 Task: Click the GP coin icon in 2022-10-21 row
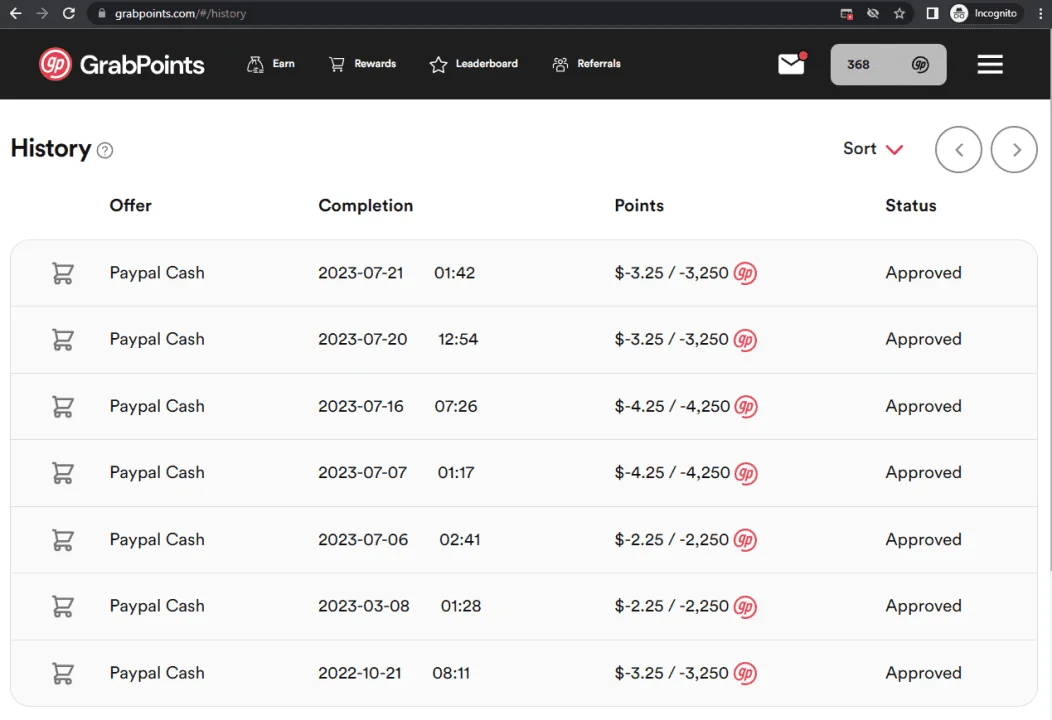[x=745, y=673]
